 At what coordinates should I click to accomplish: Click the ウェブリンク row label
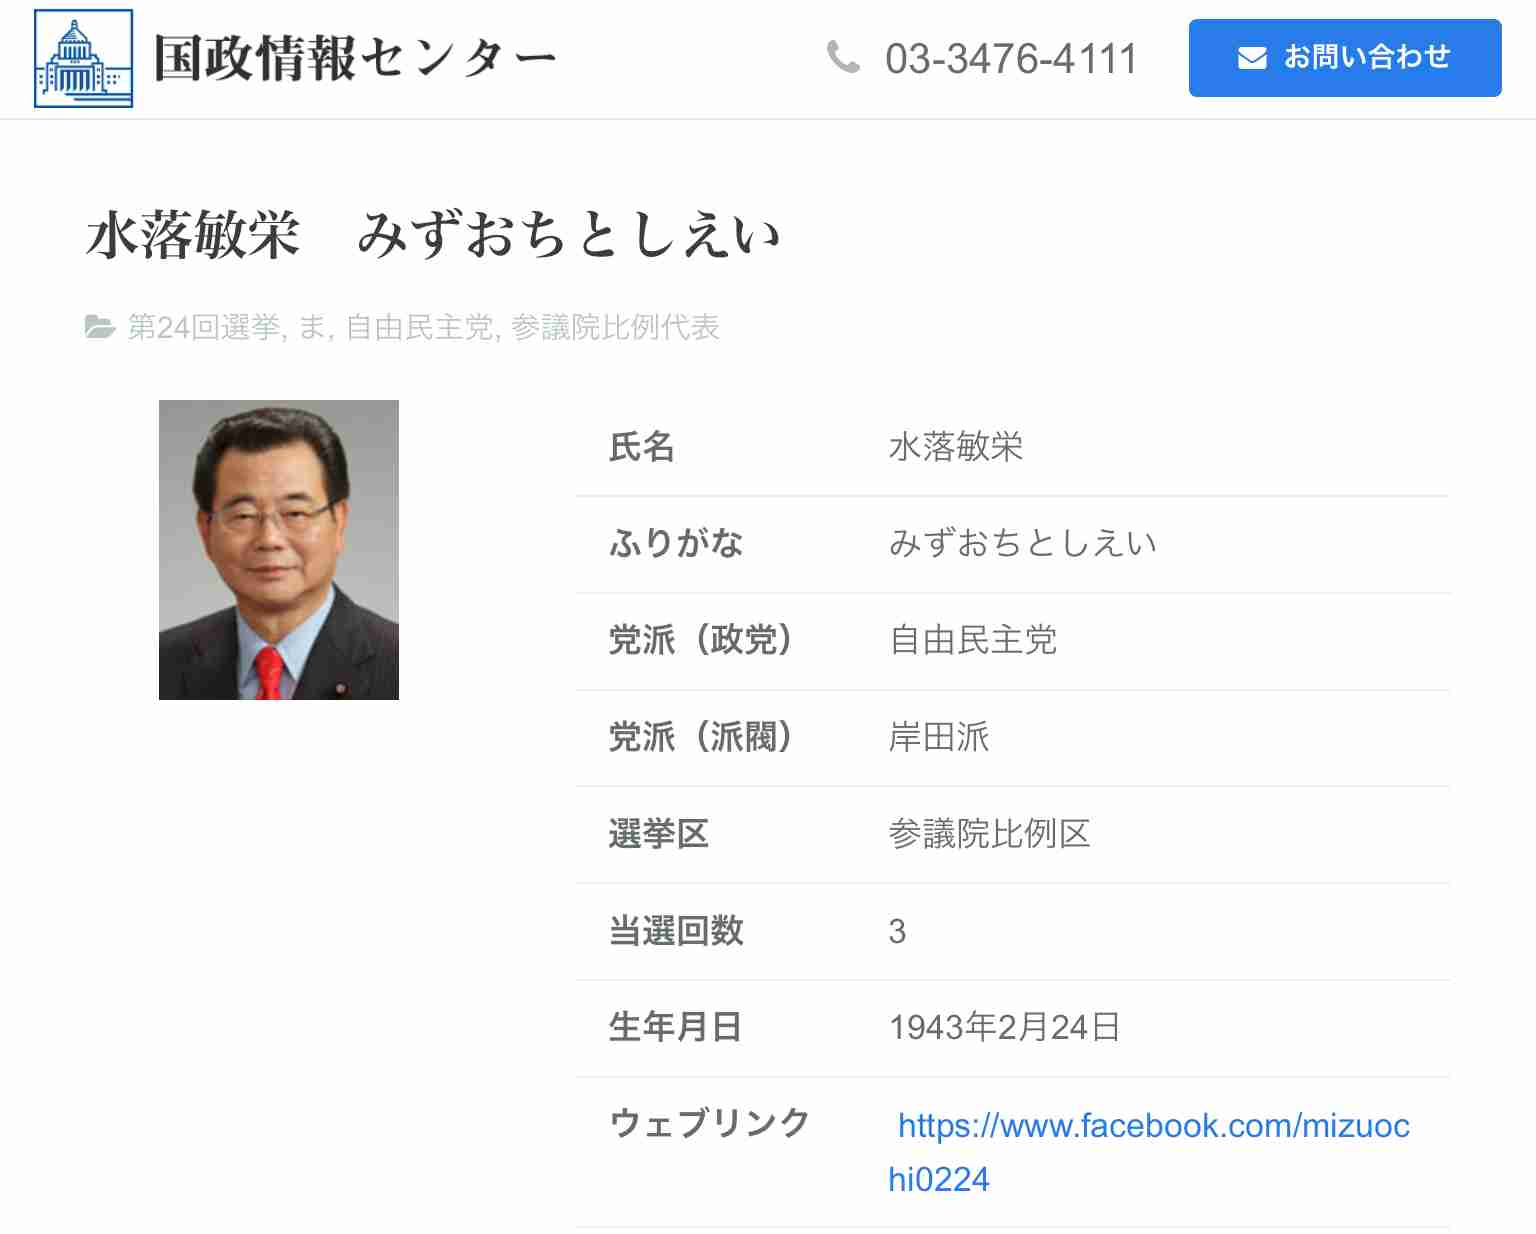point(709,1123)
